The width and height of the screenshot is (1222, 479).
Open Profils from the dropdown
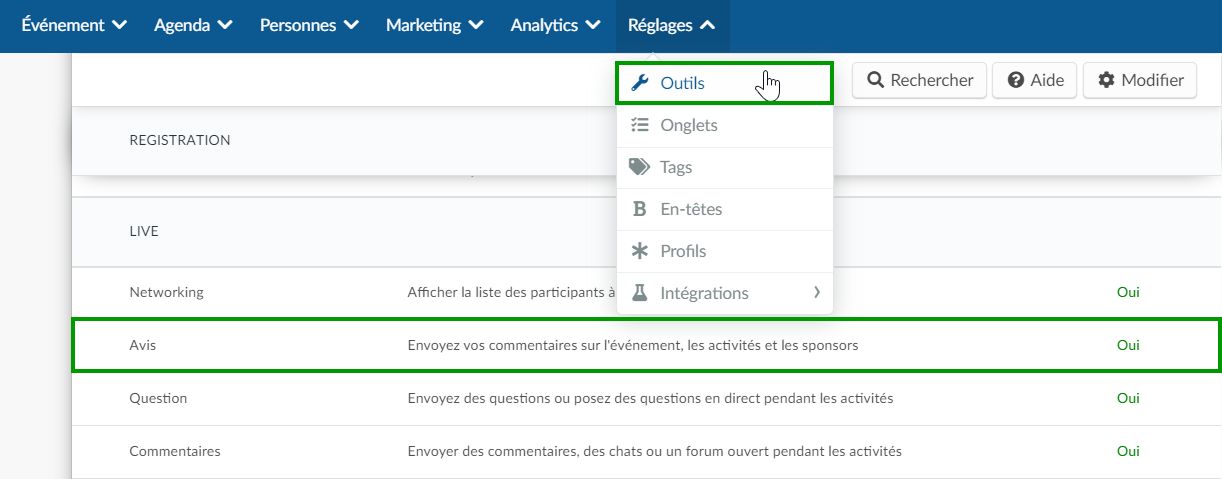[724, 251]
